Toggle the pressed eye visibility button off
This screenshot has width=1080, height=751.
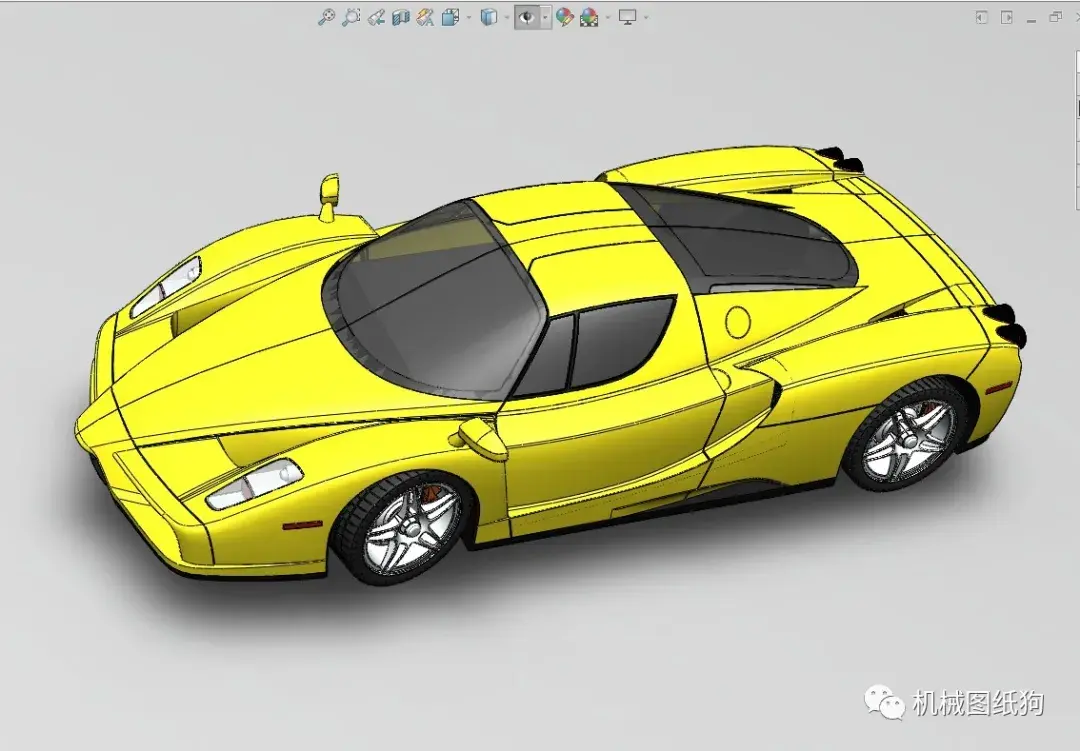(x=526, y=17)
